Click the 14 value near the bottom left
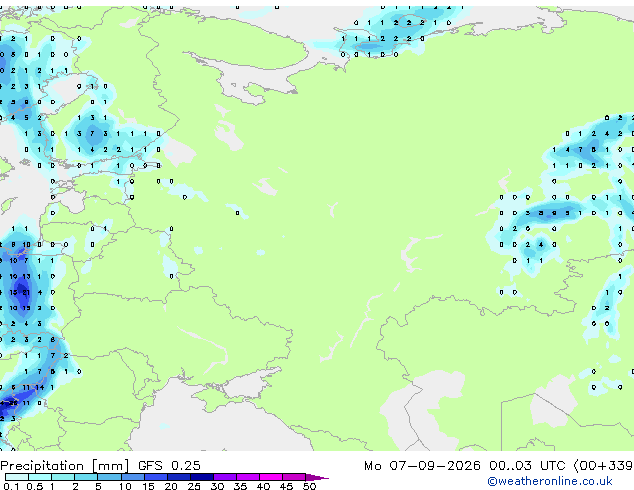 click(x=39, y=387)
